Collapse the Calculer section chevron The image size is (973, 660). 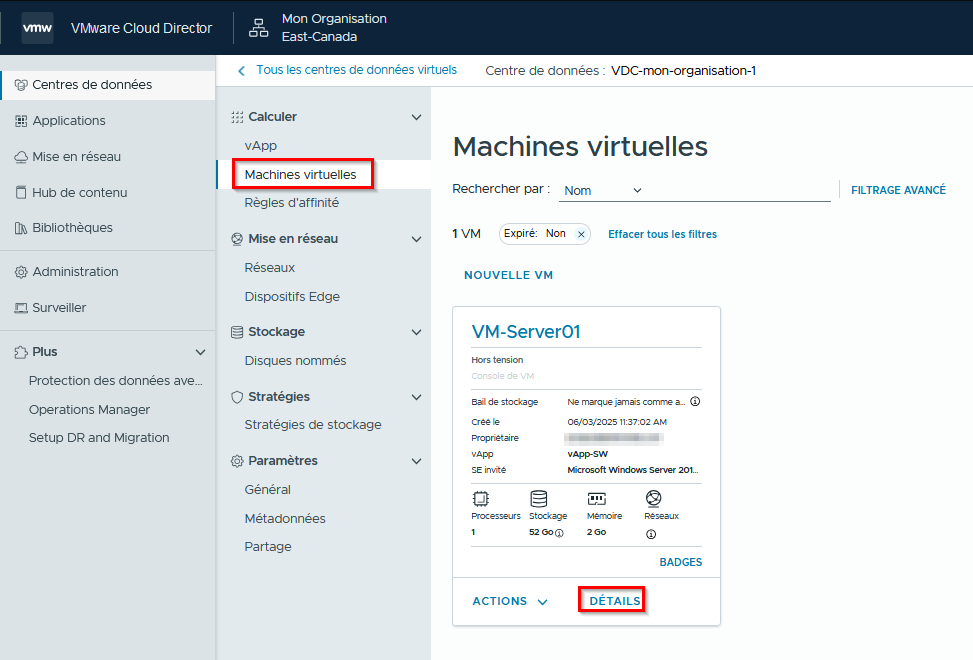[x=416, y=117]
